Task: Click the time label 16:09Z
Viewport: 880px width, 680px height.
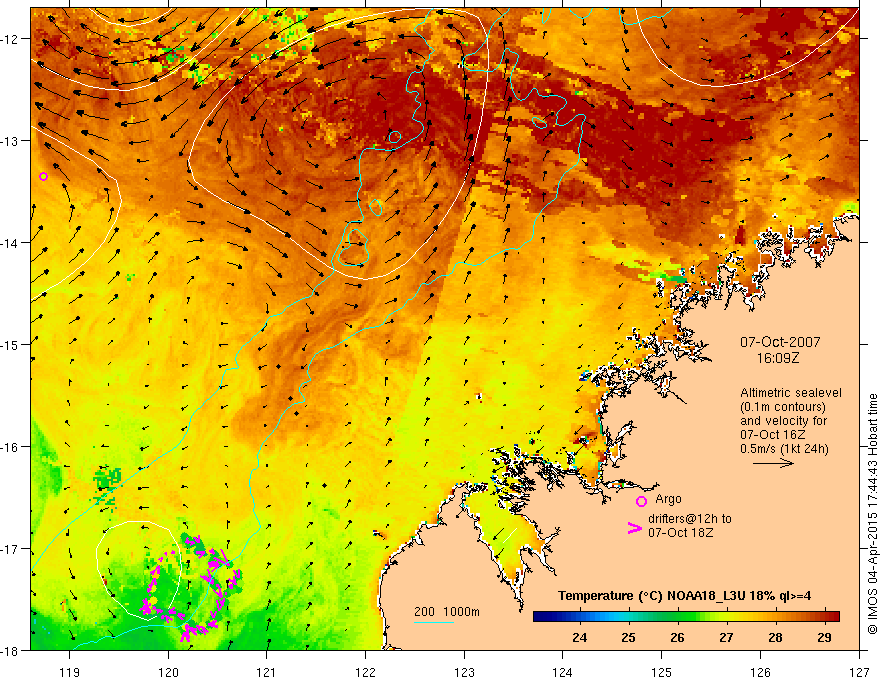Action: [778, 358]
